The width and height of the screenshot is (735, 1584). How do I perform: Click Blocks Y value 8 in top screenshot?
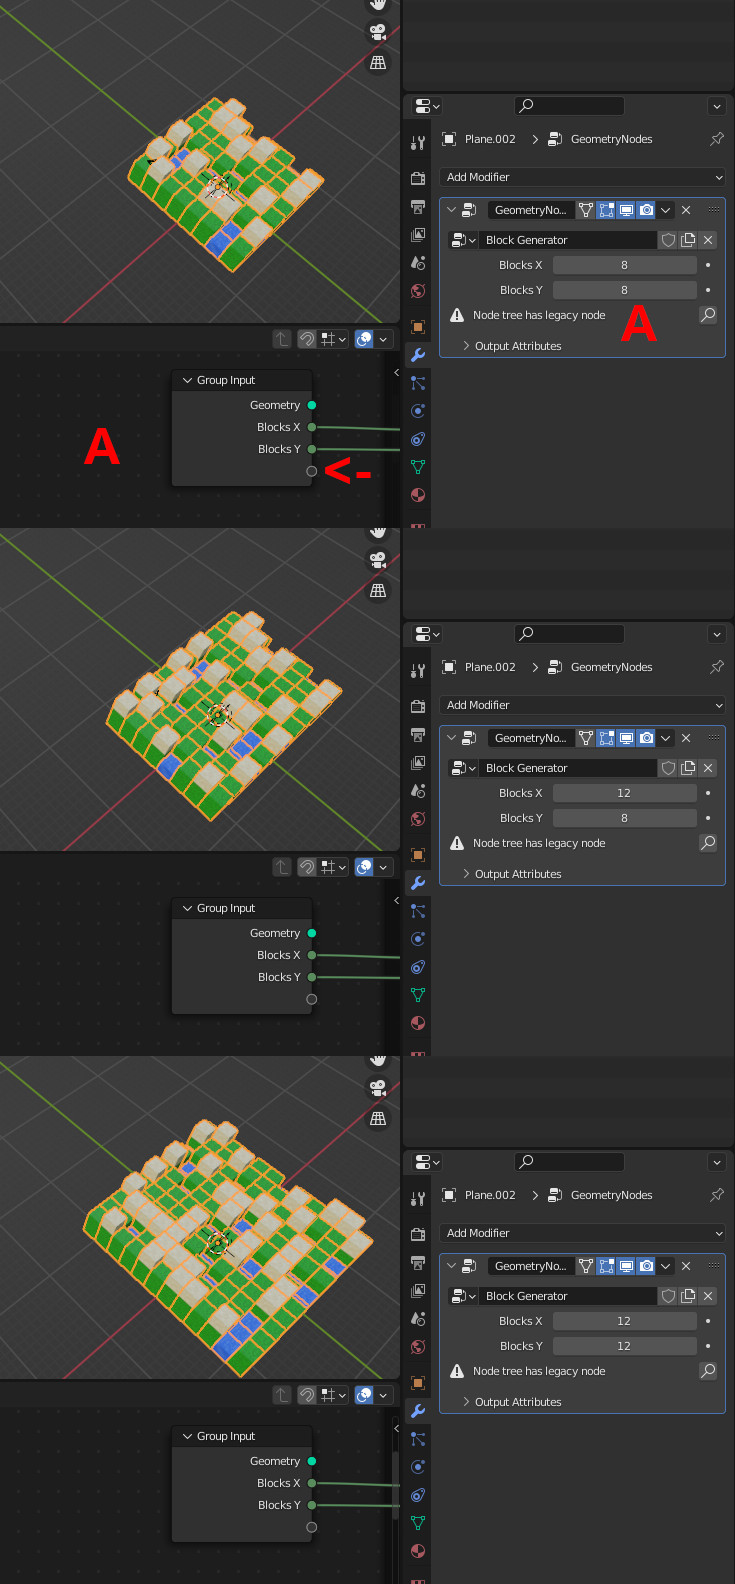625,290
